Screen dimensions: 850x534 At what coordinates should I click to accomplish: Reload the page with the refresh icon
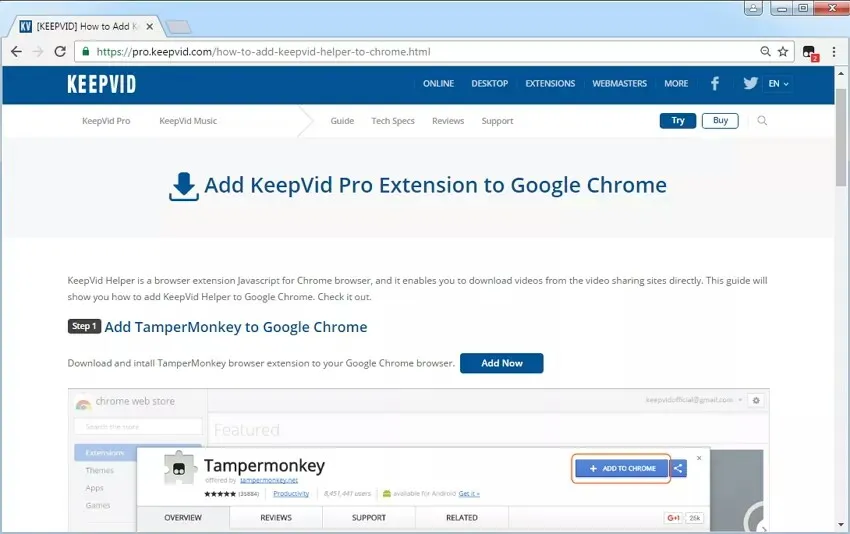pyautogui.click(x=60, y=52)
